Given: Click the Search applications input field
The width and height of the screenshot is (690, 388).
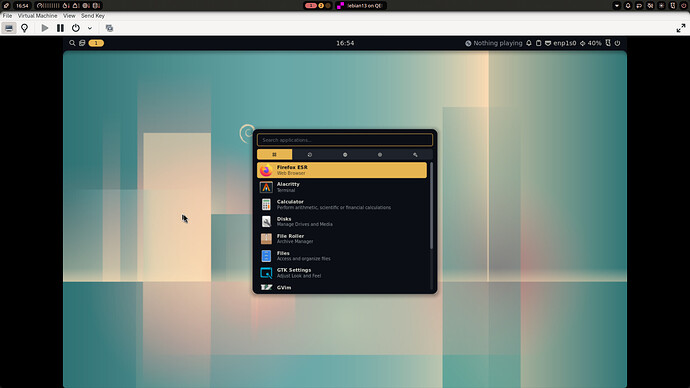Looking at the screenshot, I should (x=345, y=140).
